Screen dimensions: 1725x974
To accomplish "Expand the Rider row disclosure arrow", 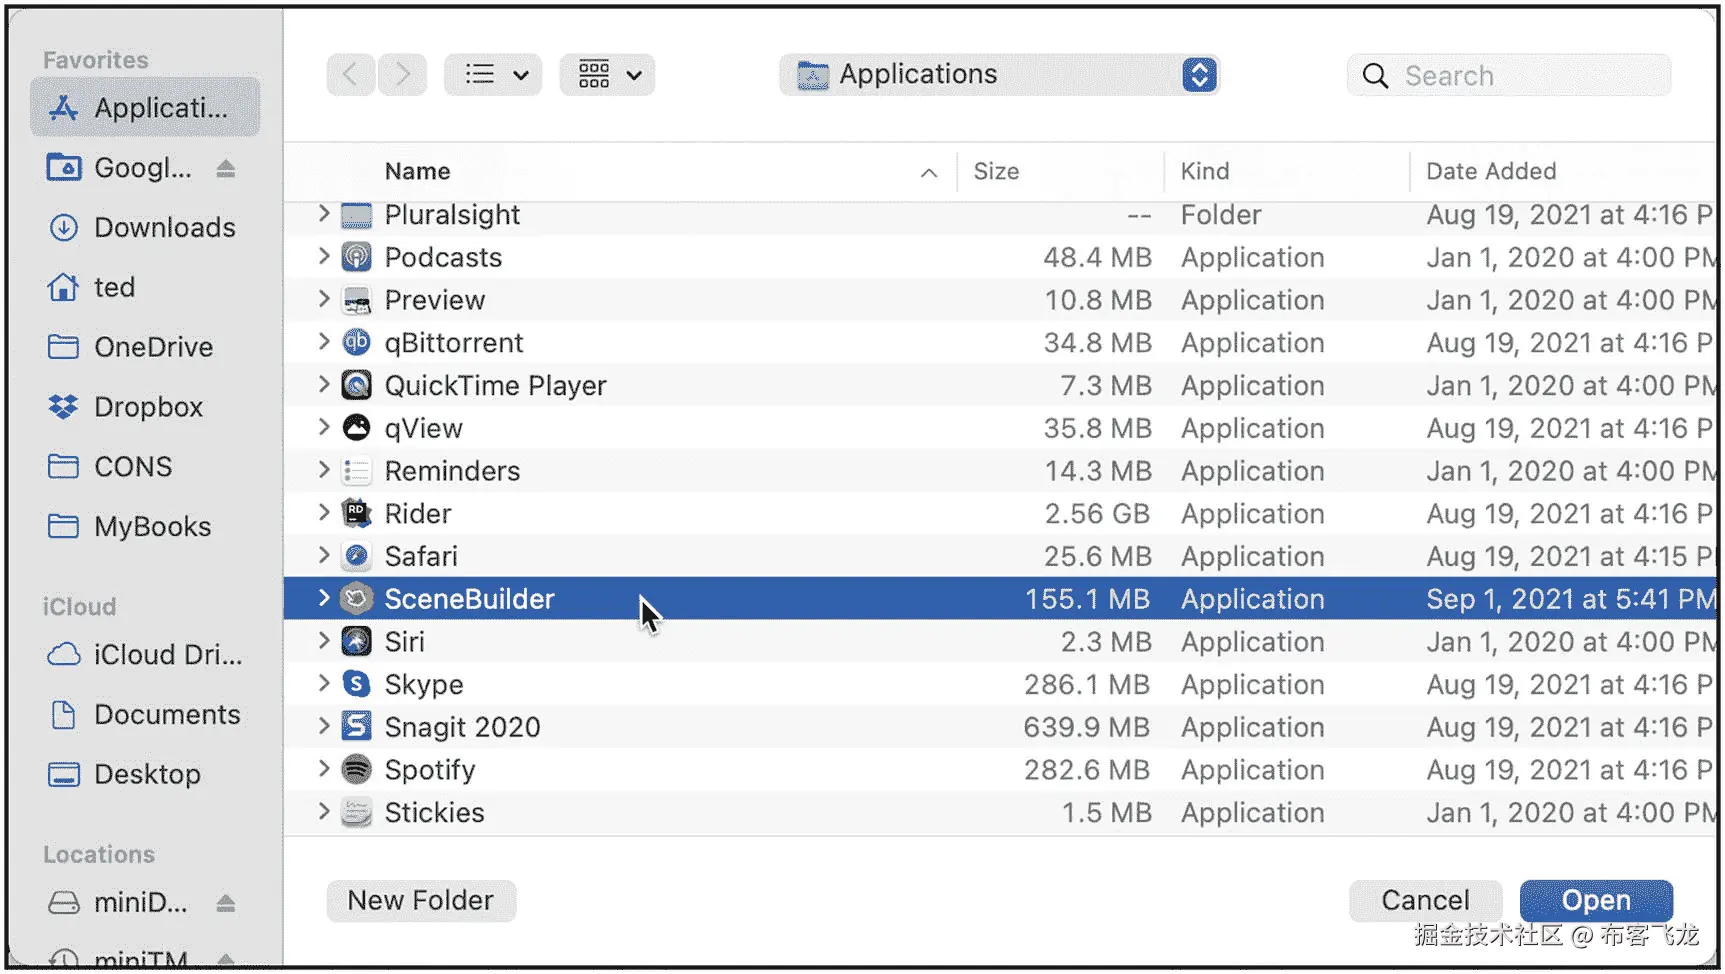I will coord(323,513).
